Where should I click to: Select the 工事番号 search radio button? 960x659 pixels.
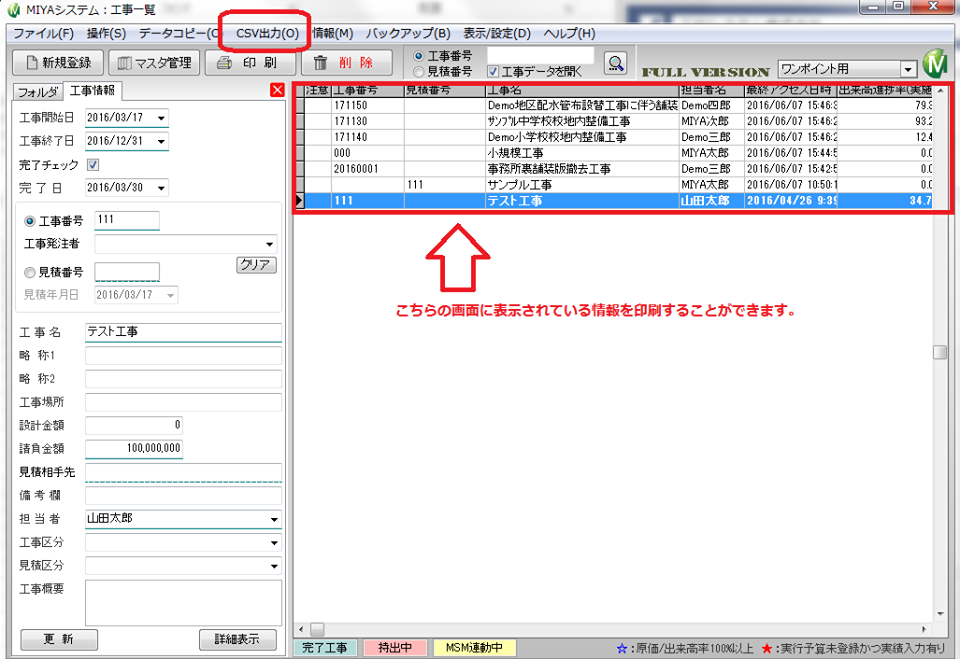(x=419, y=56)
